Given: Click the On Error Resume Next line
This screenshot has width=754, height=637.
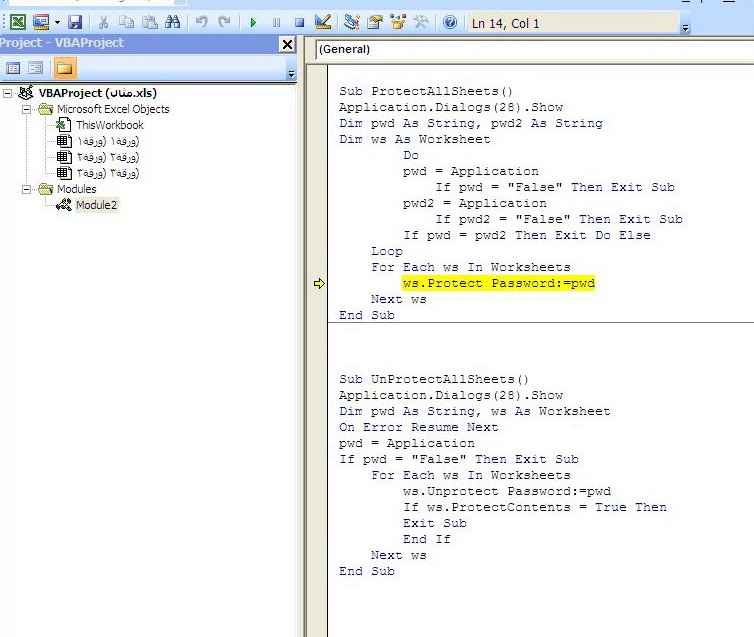Looking at the screenshot, I should pyautogui.click(x=418, y=427).
